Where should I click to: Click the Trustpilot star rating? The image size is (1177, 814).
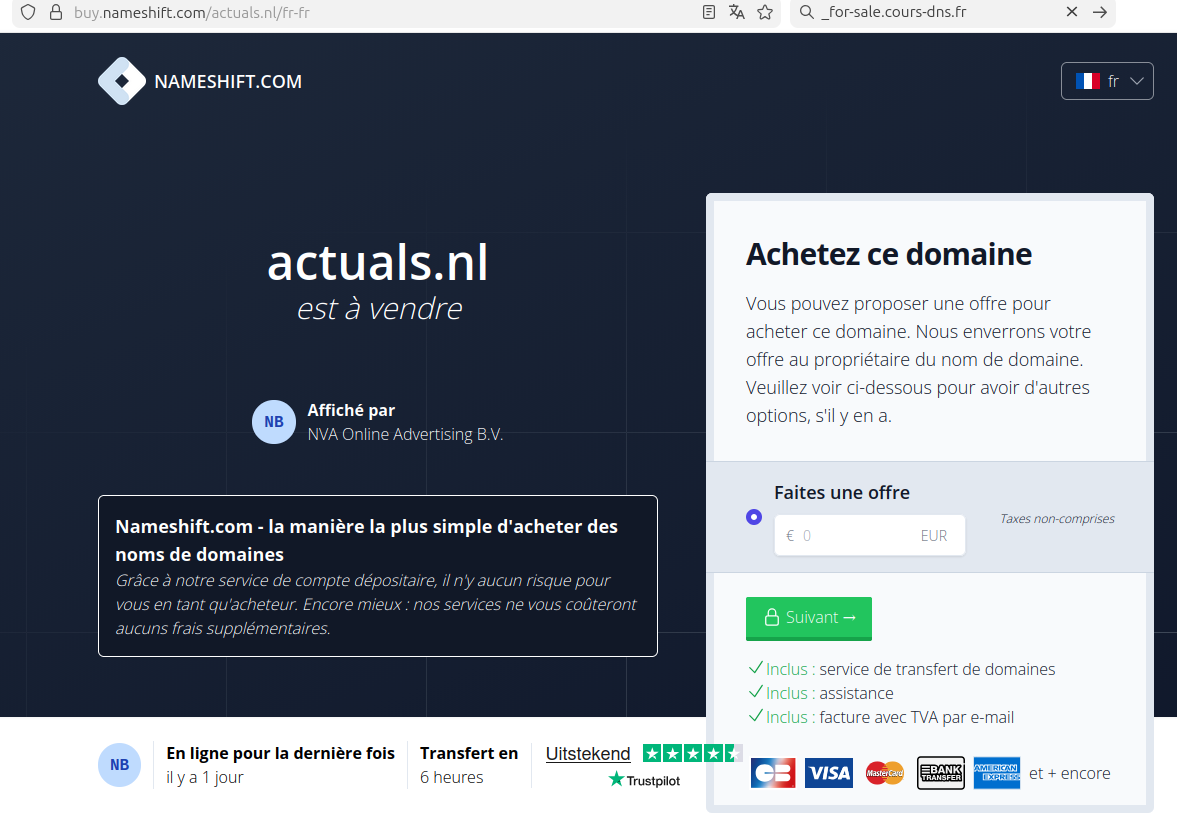click(x=692, y=753)
